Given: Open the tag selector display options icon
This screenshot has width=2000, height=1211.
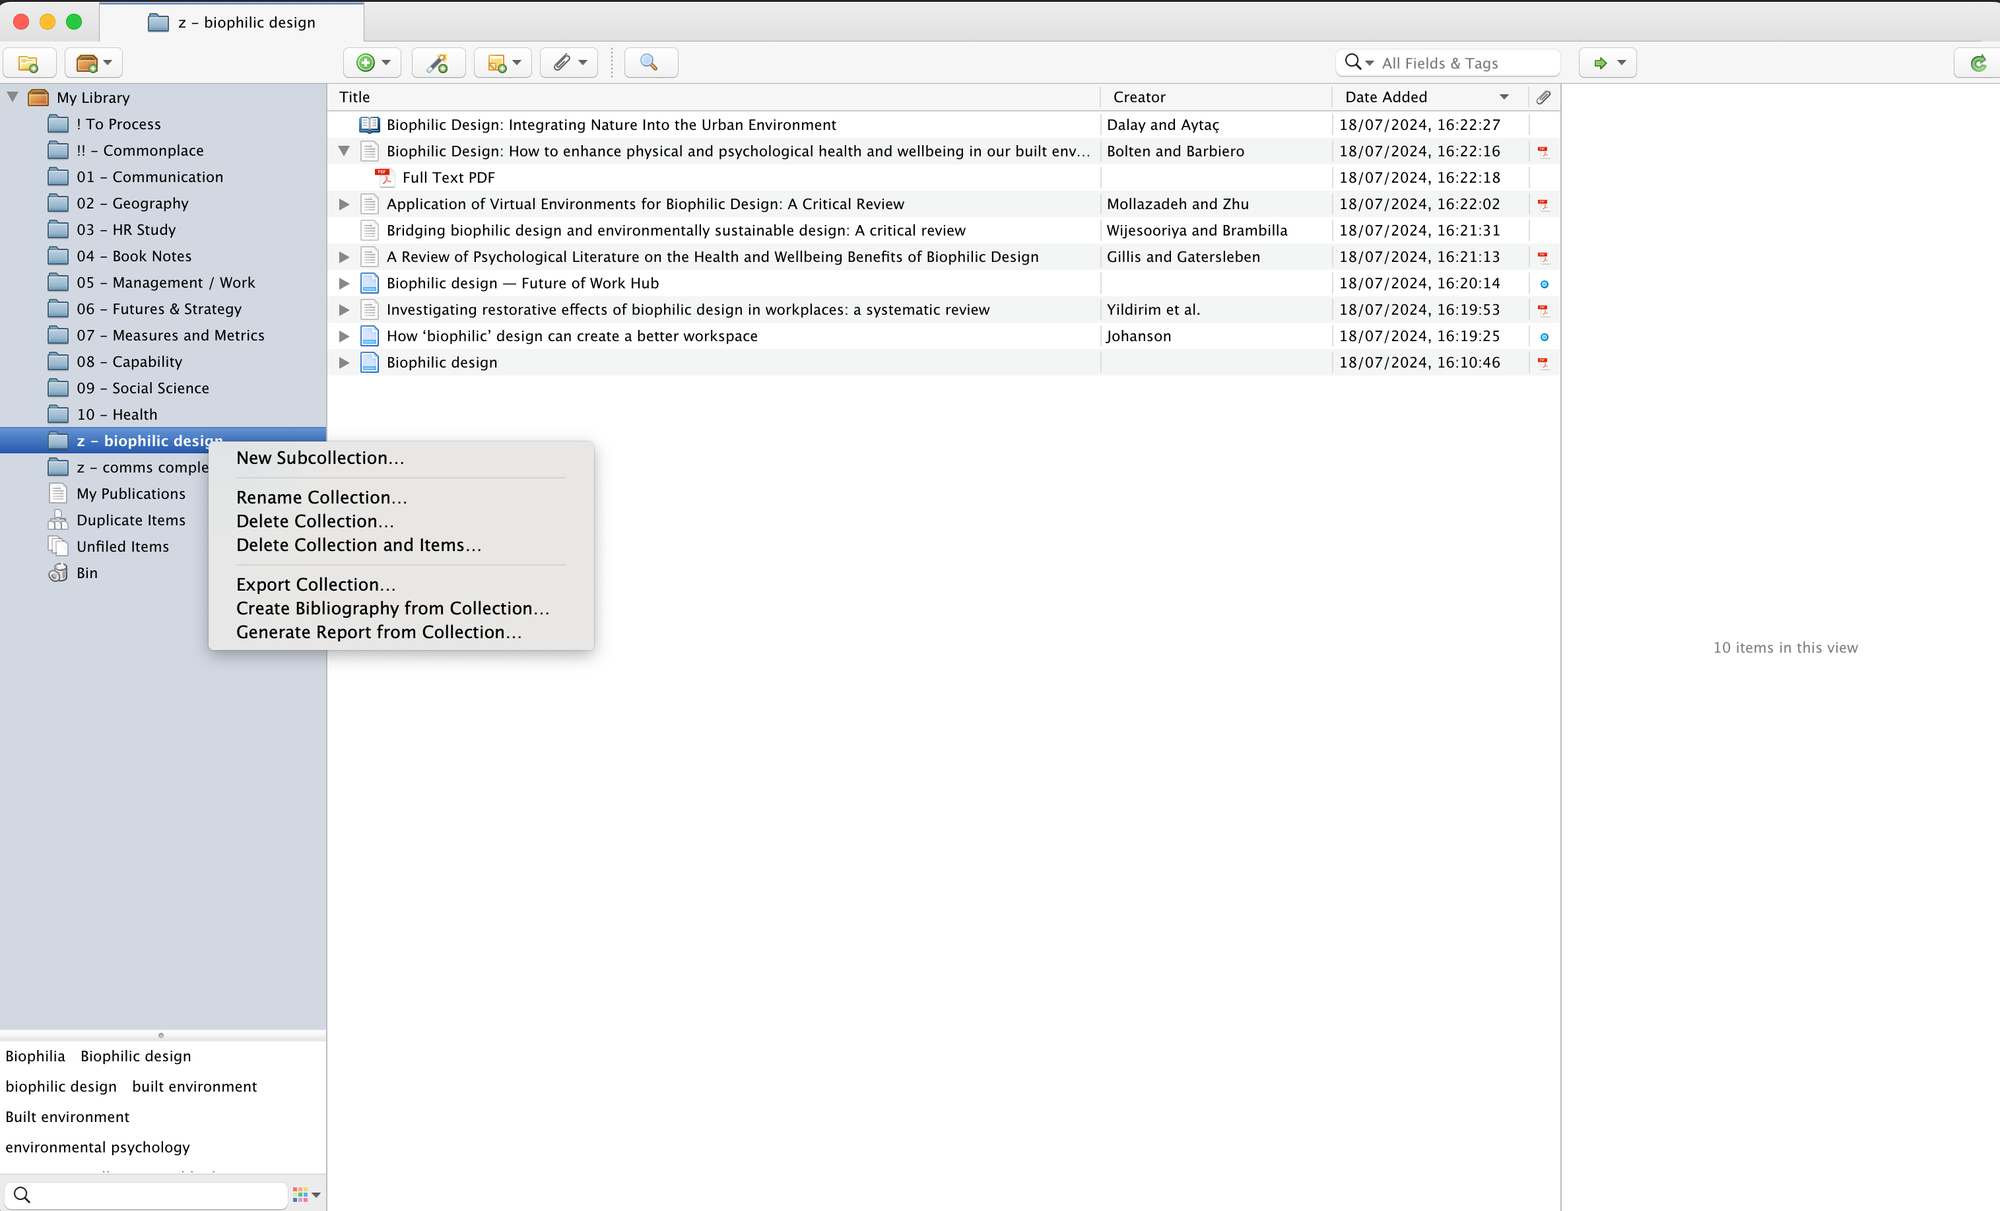Looking at the screenshot, I should (301, 1194).
